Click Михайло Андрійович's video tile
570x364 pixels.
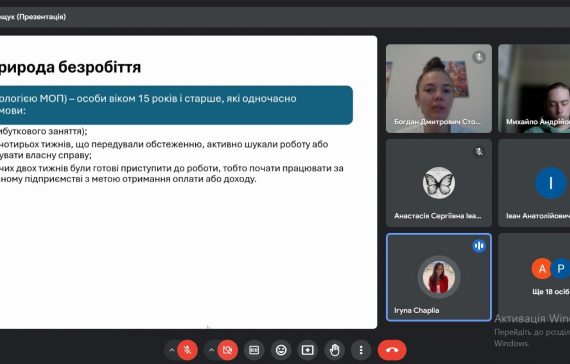tap(534, 88)
